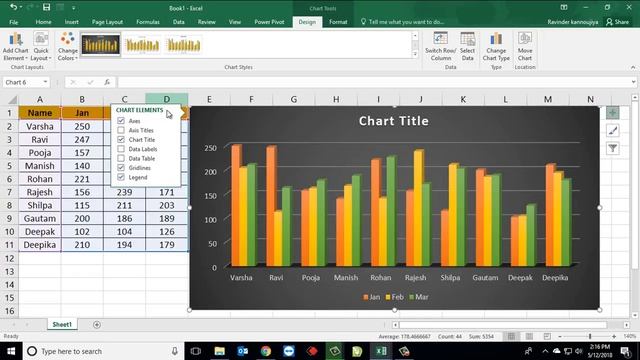Enable the Axis Titles checkbox
Image resolution: width=640 pixels, height=360 pixels.
121,130
